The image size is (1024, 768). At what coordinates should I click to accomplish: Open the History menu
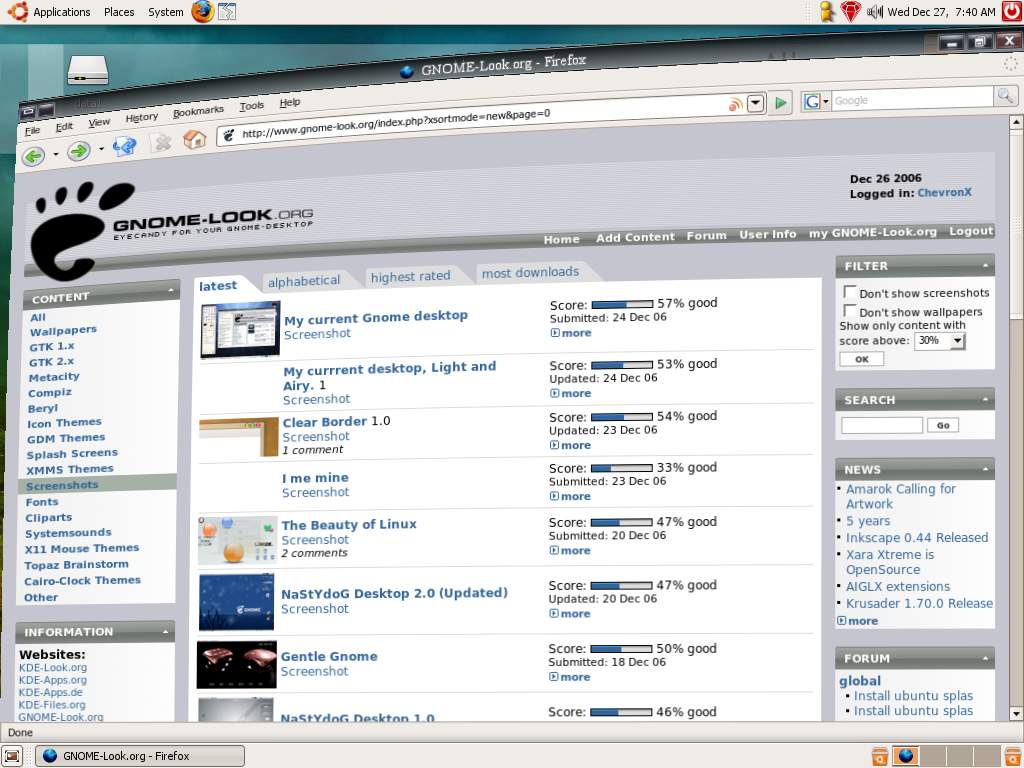pos(142,118)
